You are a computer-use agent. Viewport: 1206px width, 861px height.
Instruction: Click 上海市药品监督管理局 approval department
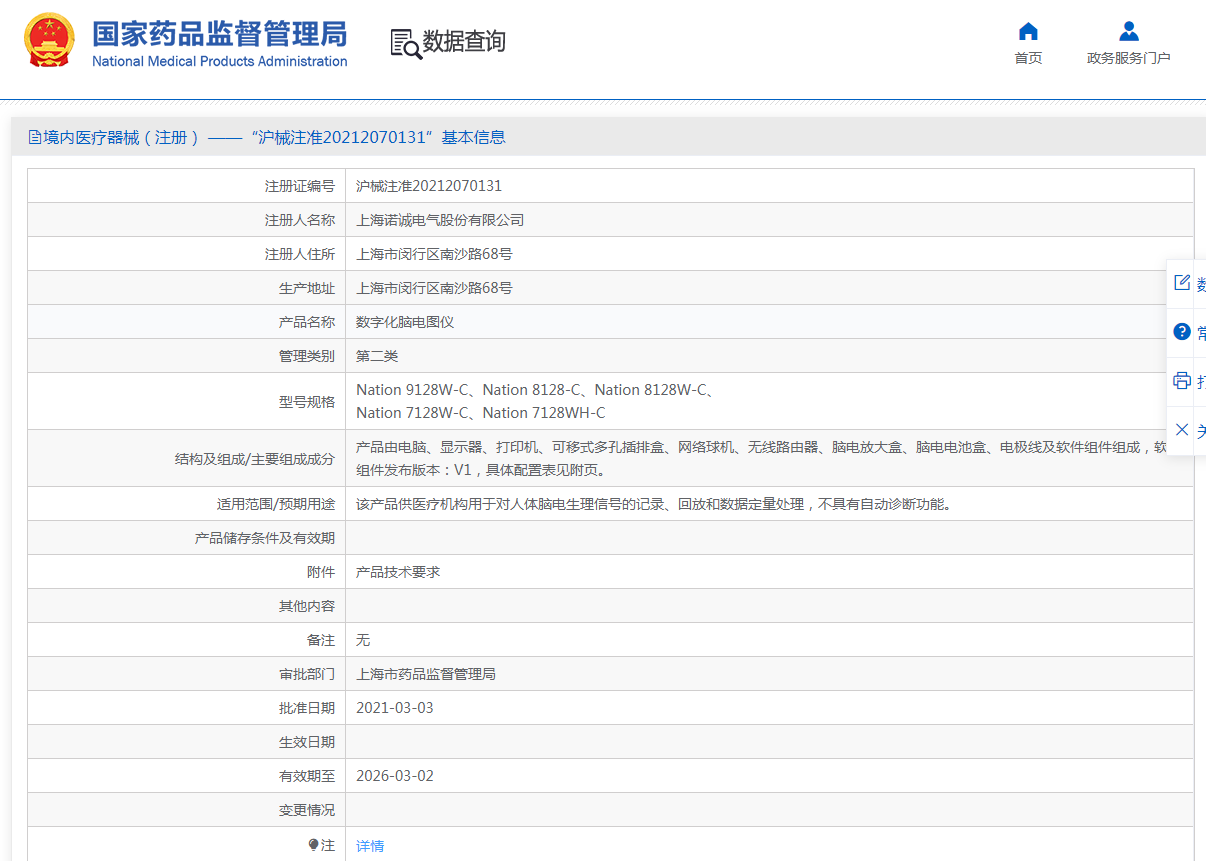426,674
